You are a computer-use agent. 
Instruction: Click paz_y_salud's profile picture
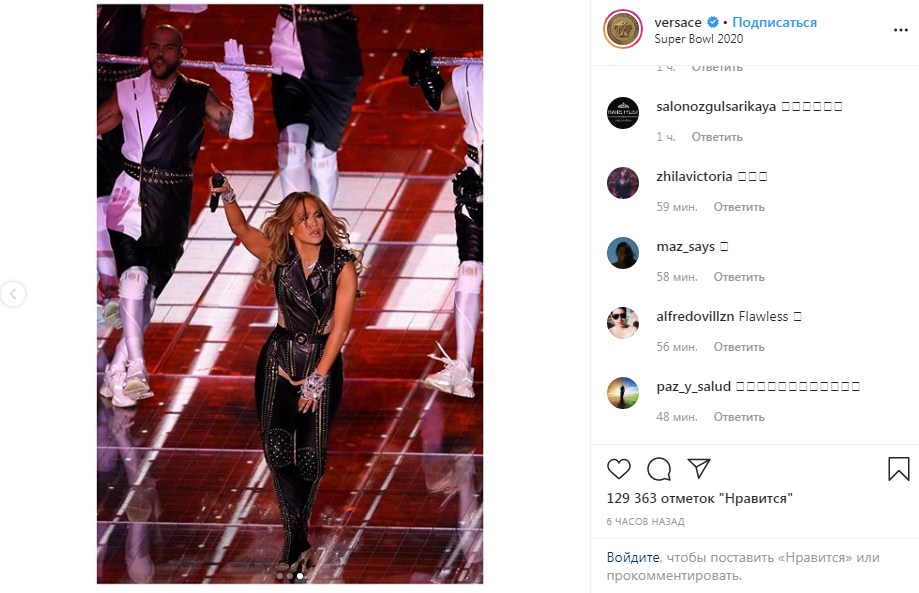622,393
